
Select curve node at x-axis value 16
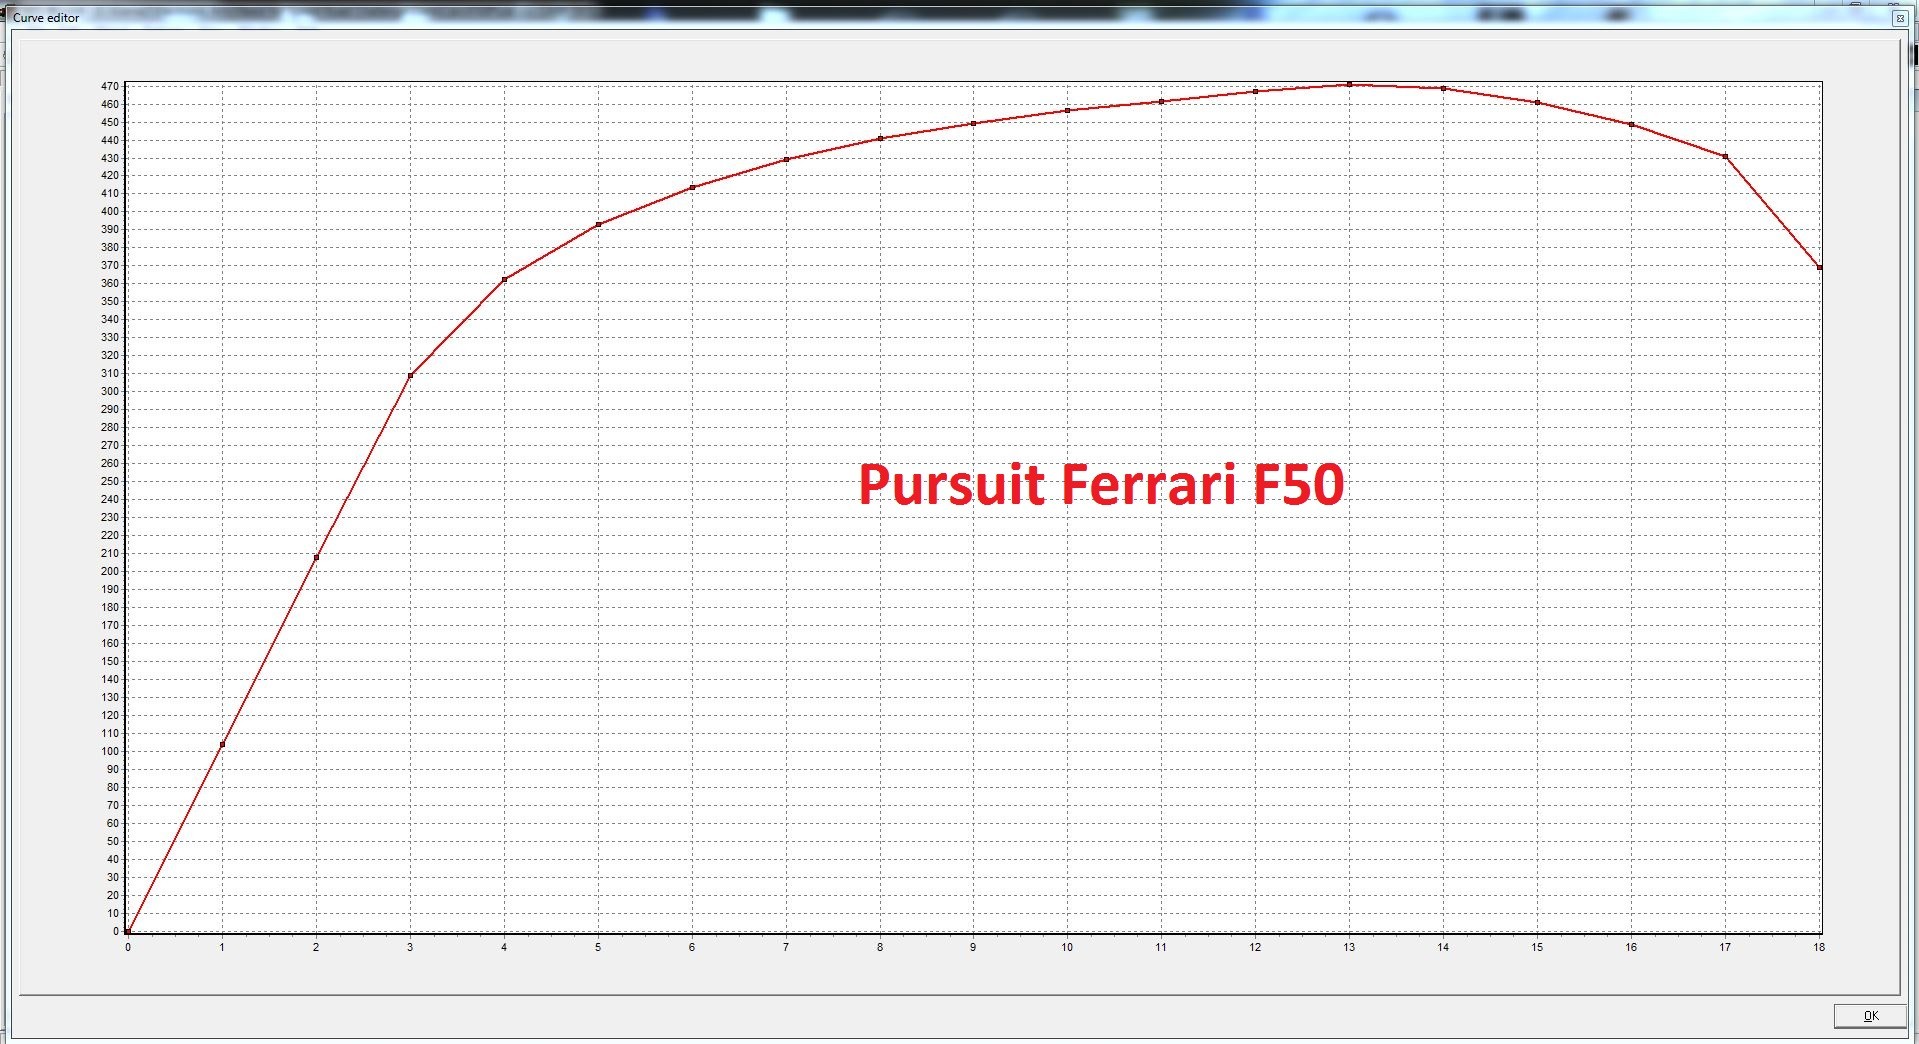[1631, 124]
